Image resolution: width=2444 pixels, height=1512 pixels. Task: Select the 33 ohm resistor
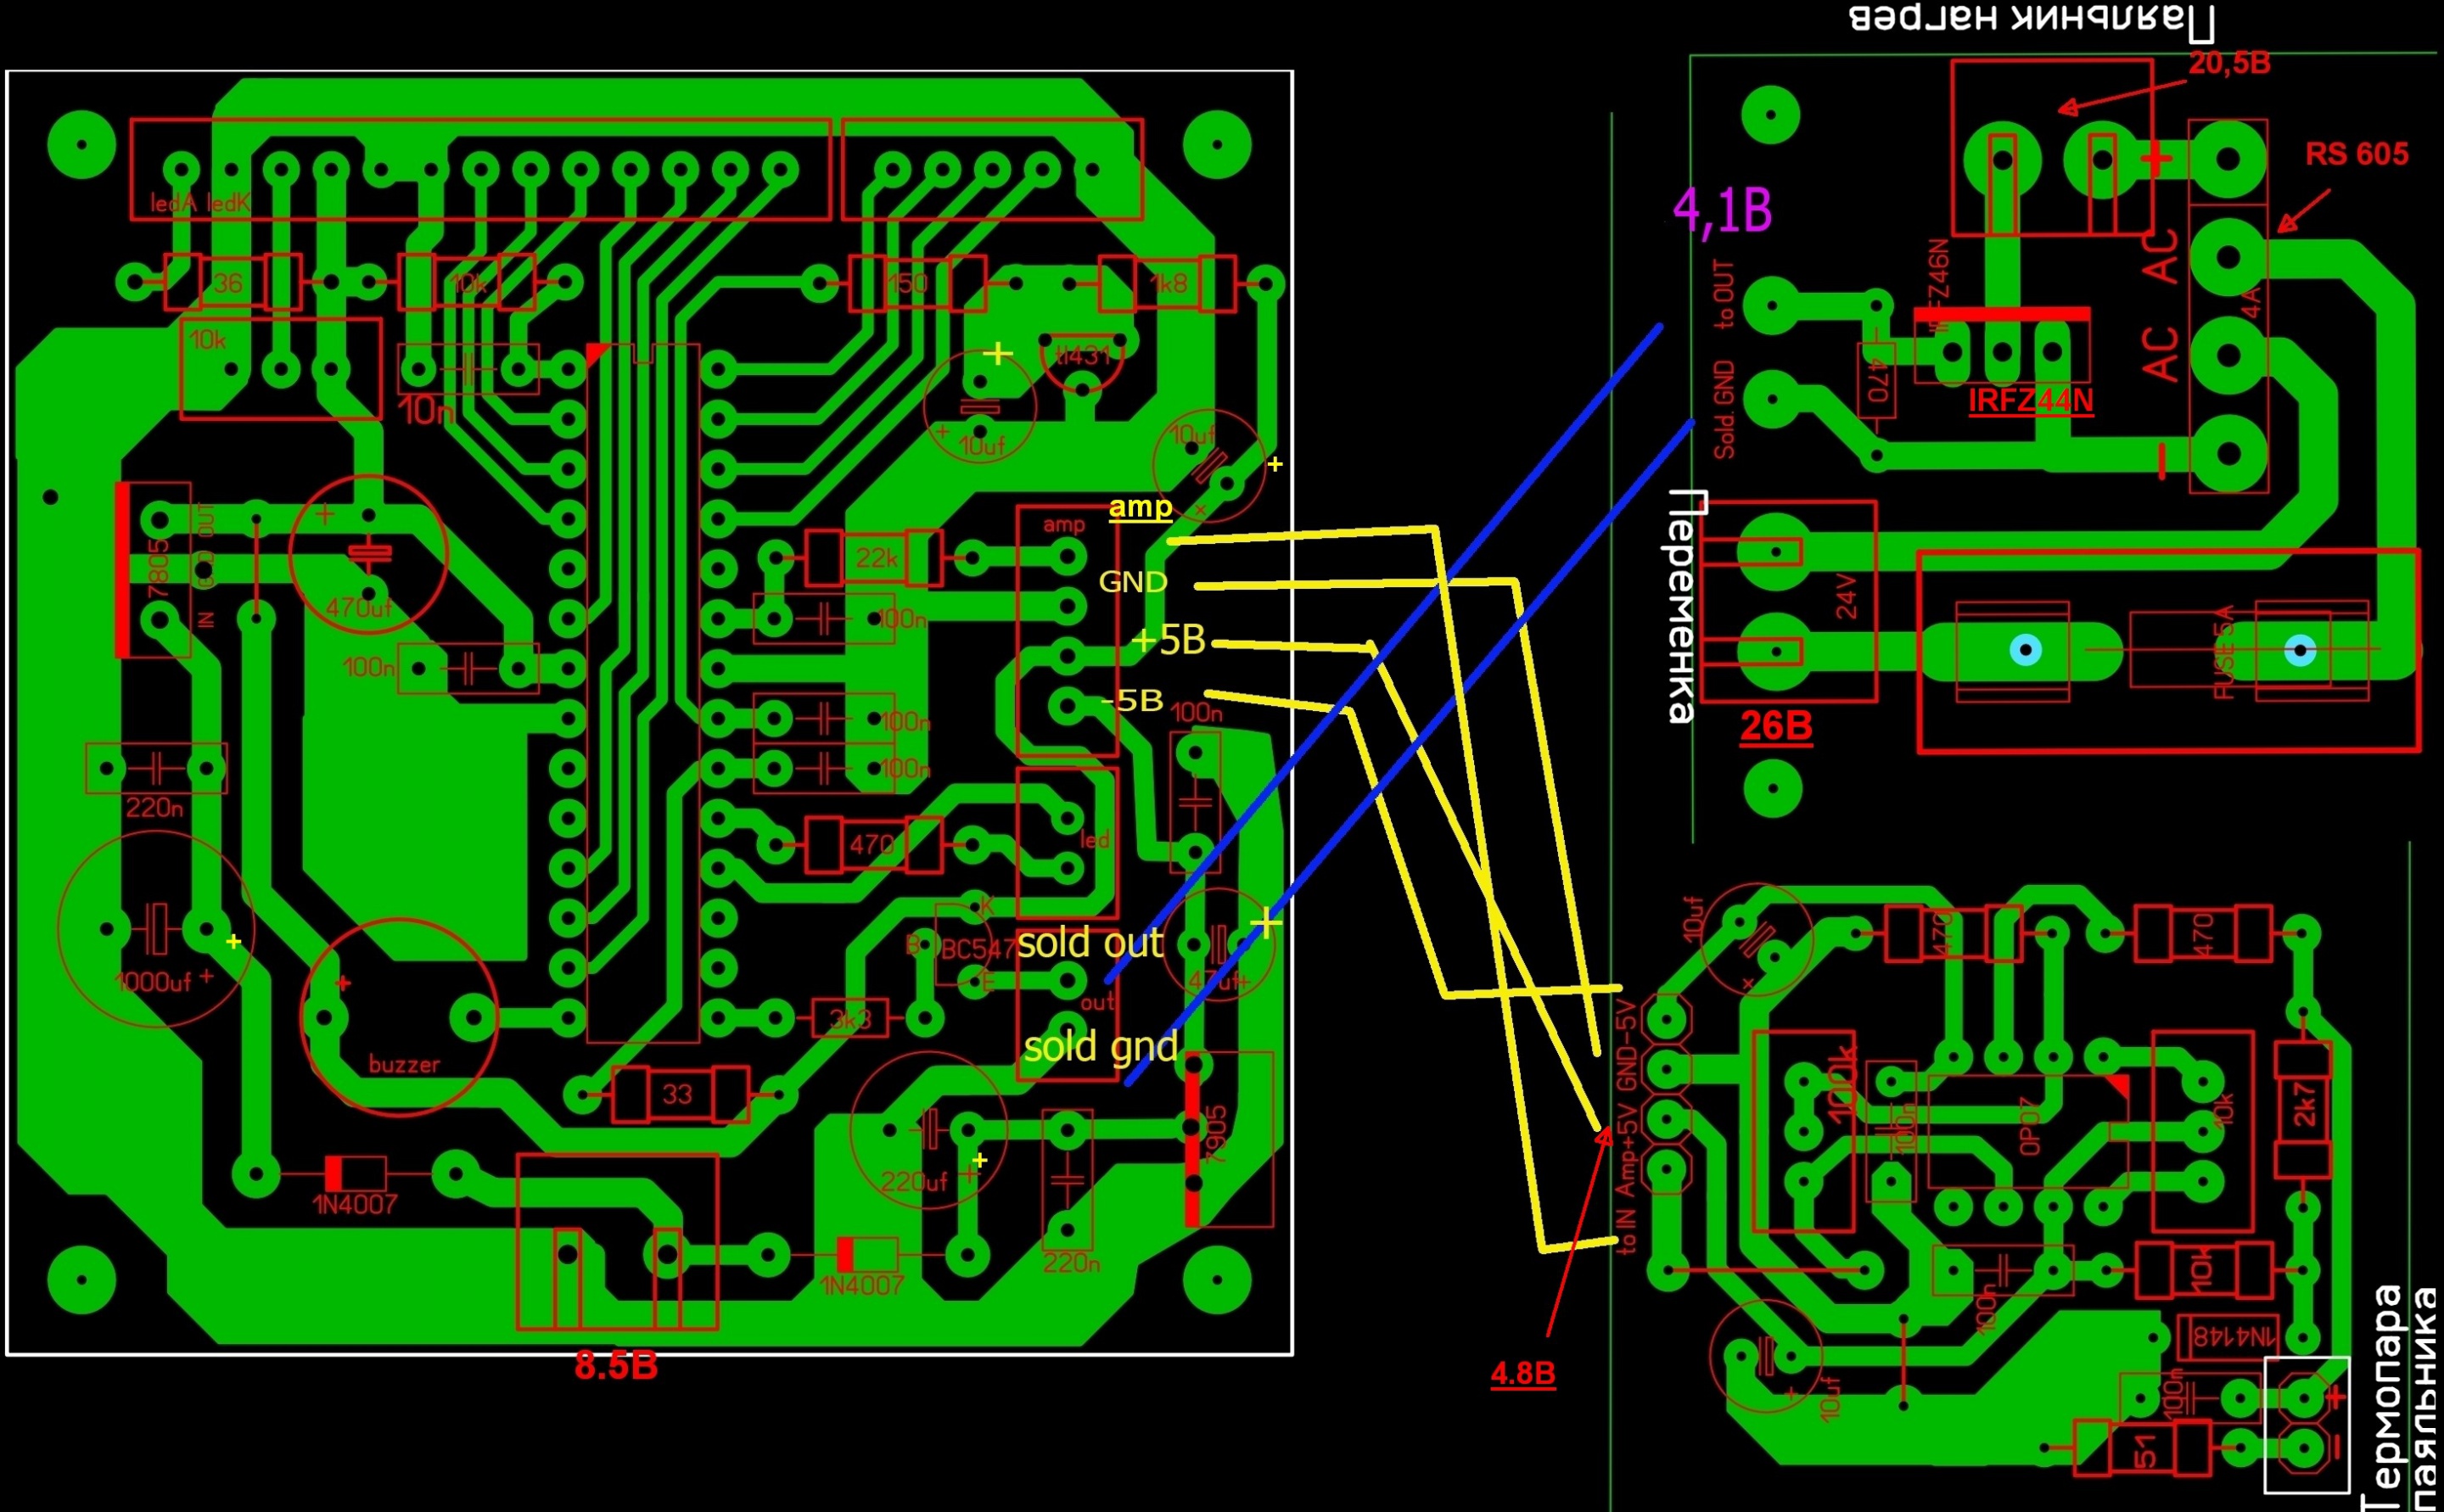[679, 1094]
